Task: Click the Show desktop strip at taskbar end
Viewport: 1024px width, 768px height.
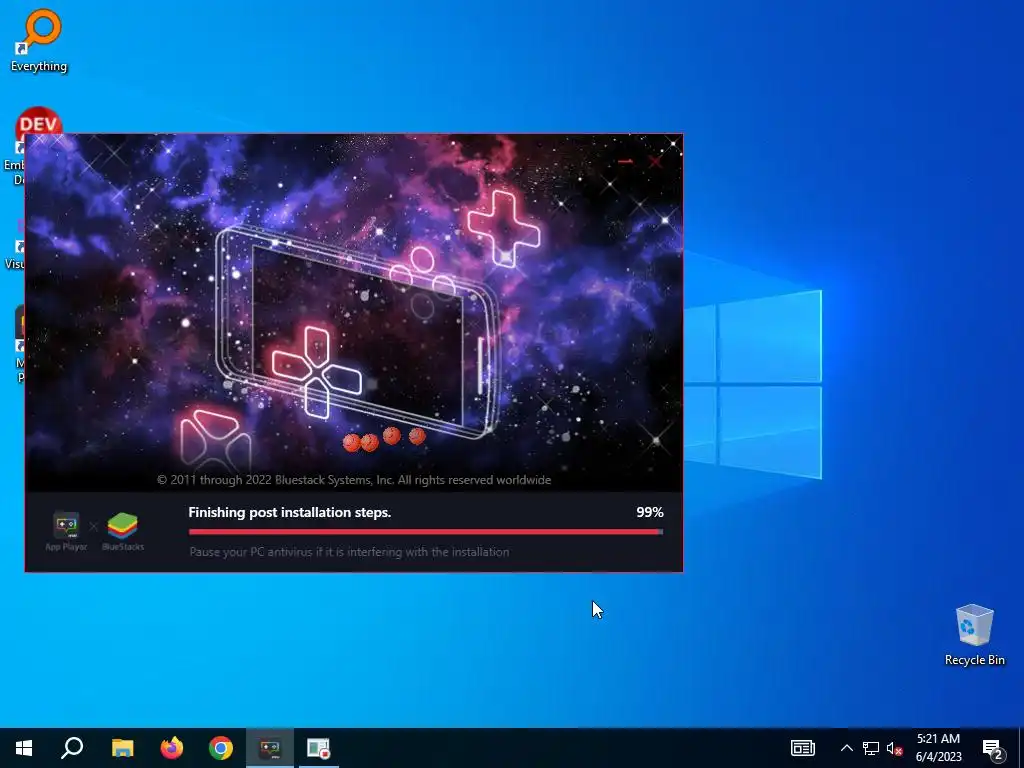Action: pos(1021,748)
